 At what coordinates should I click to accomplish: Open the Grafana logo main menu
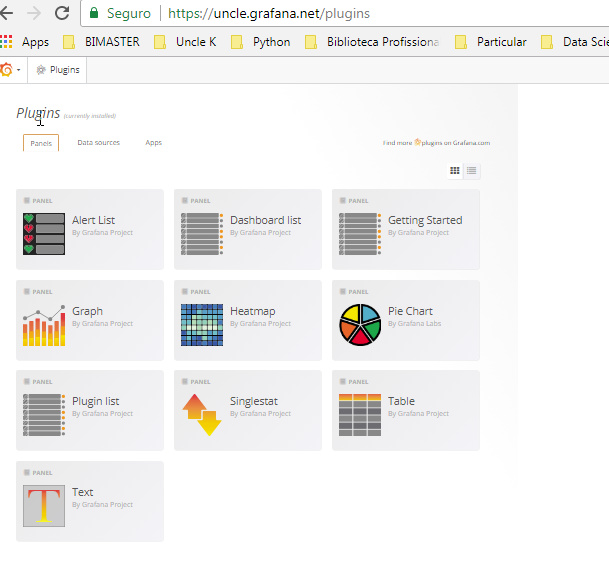click(10, 70)
